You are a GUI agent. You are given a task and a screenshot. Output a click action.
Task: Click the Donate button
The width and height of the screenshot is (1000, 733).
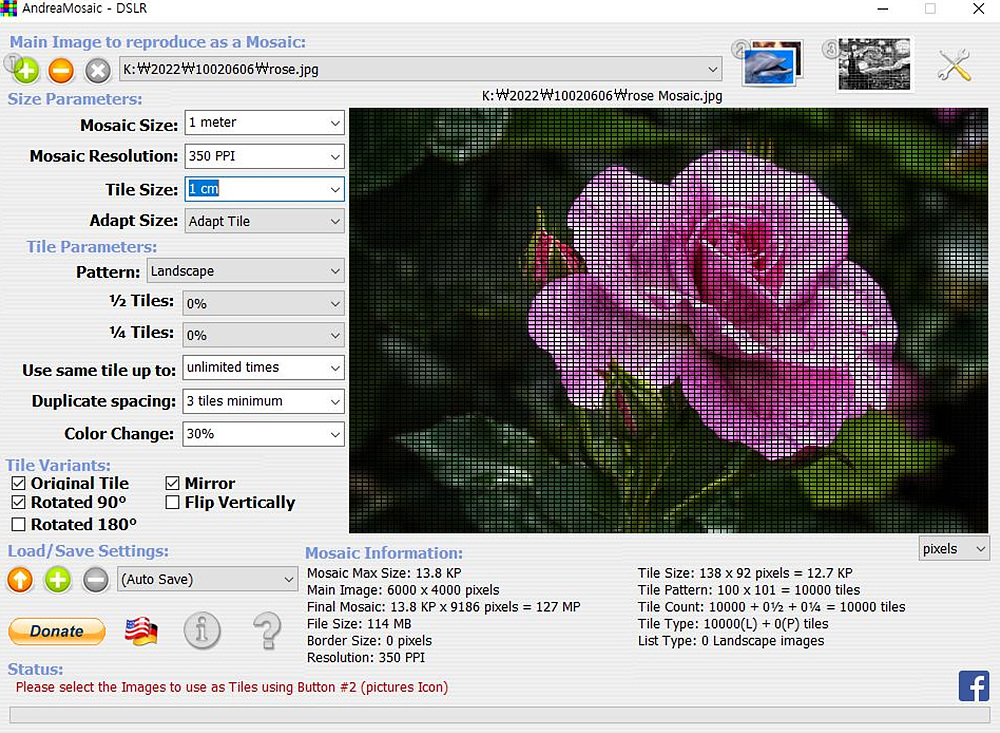click(x=57, y=631)
